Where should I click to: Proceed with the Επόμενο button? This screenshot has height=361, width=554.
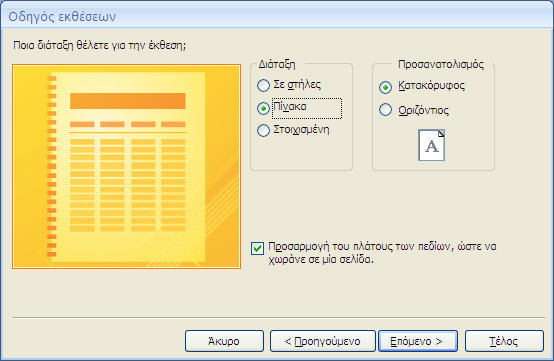coord(418,341)
